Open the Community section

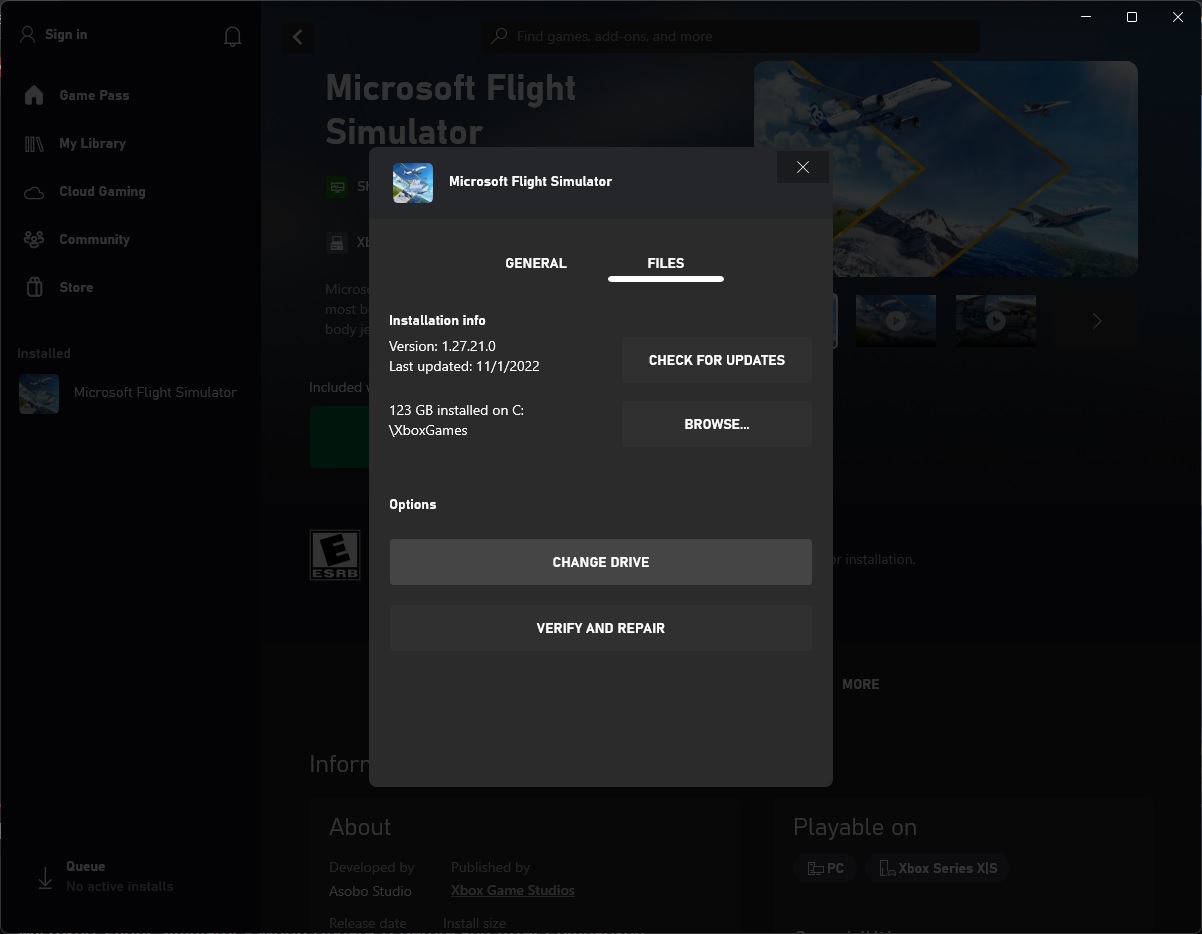[x=96, y=239]
